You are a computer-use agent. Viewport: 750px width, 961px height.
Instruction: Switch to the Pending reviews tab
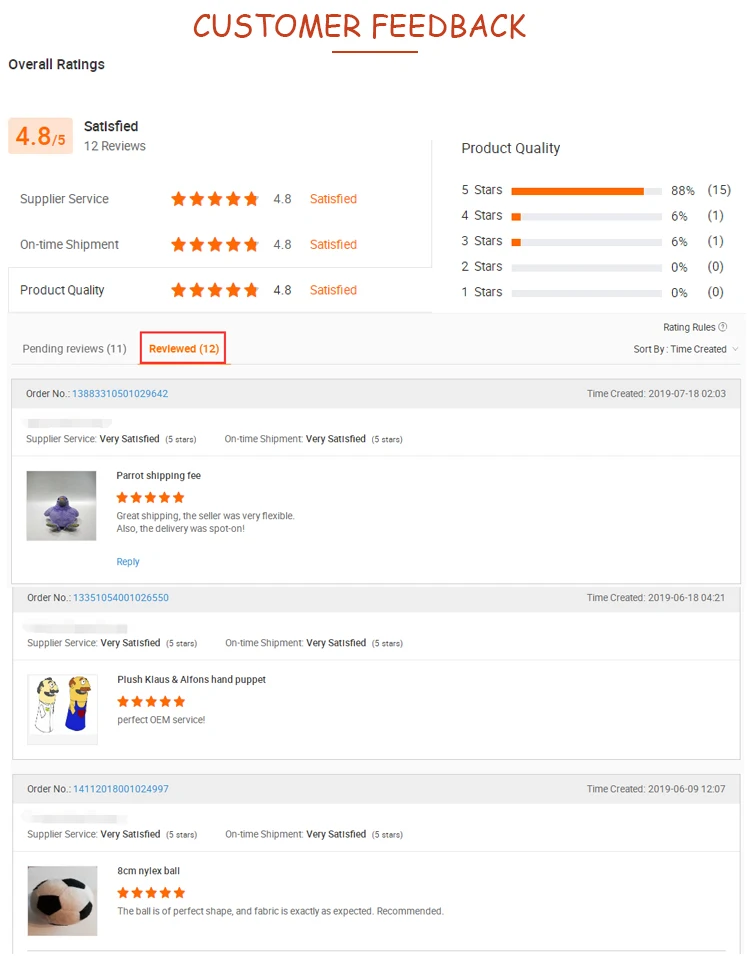pyautogui.click(x=74, y=349)
